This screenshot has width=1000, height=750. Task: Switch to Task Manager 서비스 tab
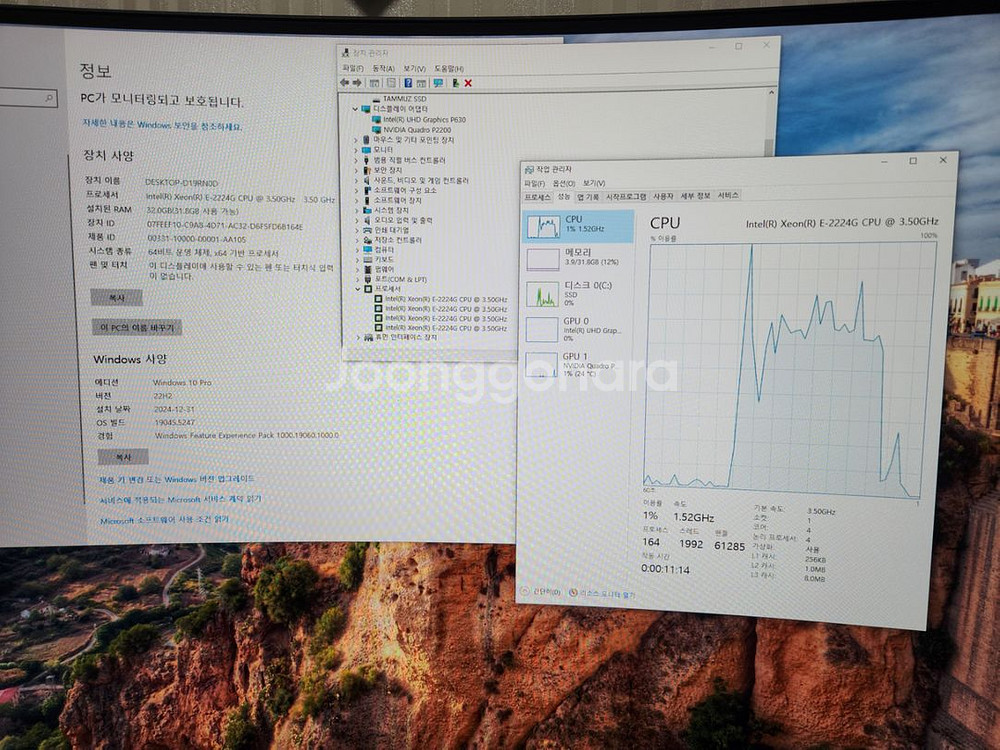tap(728, 195)
